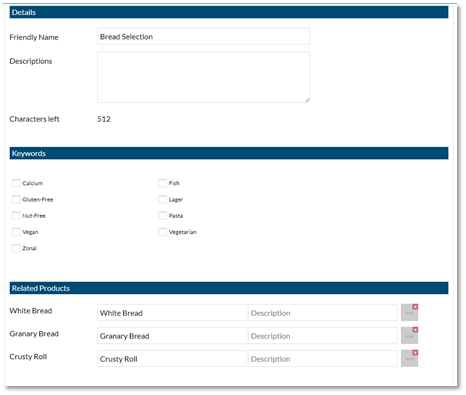466x395 pixels.
Task: Open the gray image placeholder for White Bread
Action: coord(409,313)
